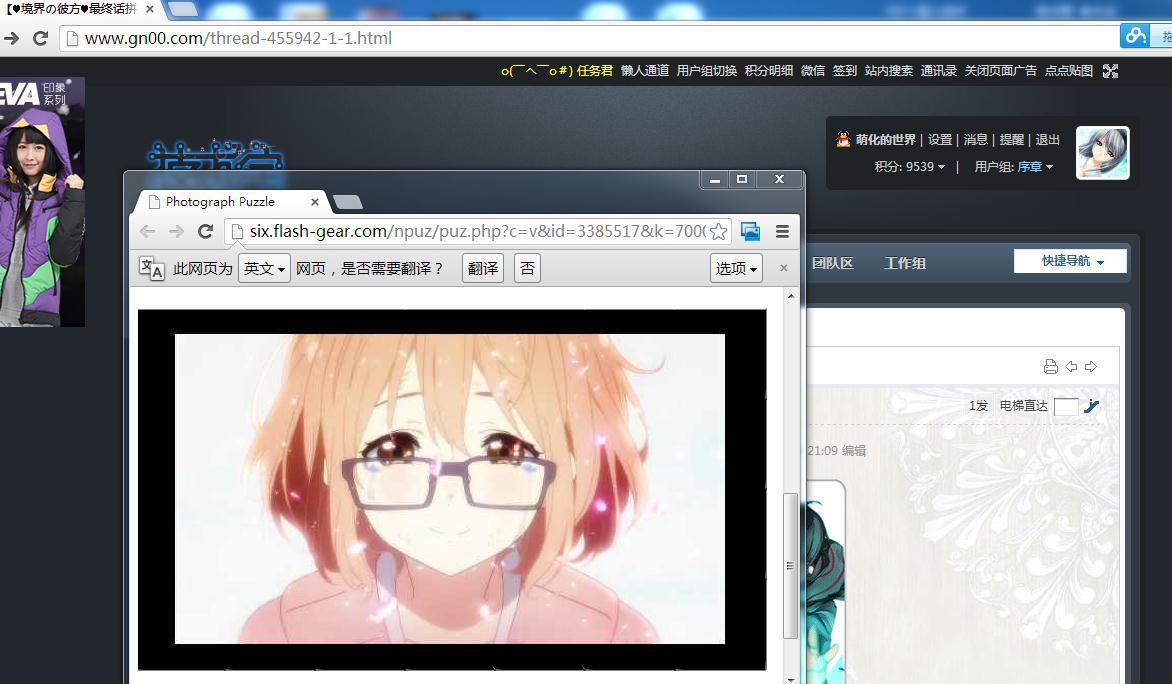Expand the 快捷导航 quick navigation menu
Viewport: 1172px width, 684px height.
1071,261
